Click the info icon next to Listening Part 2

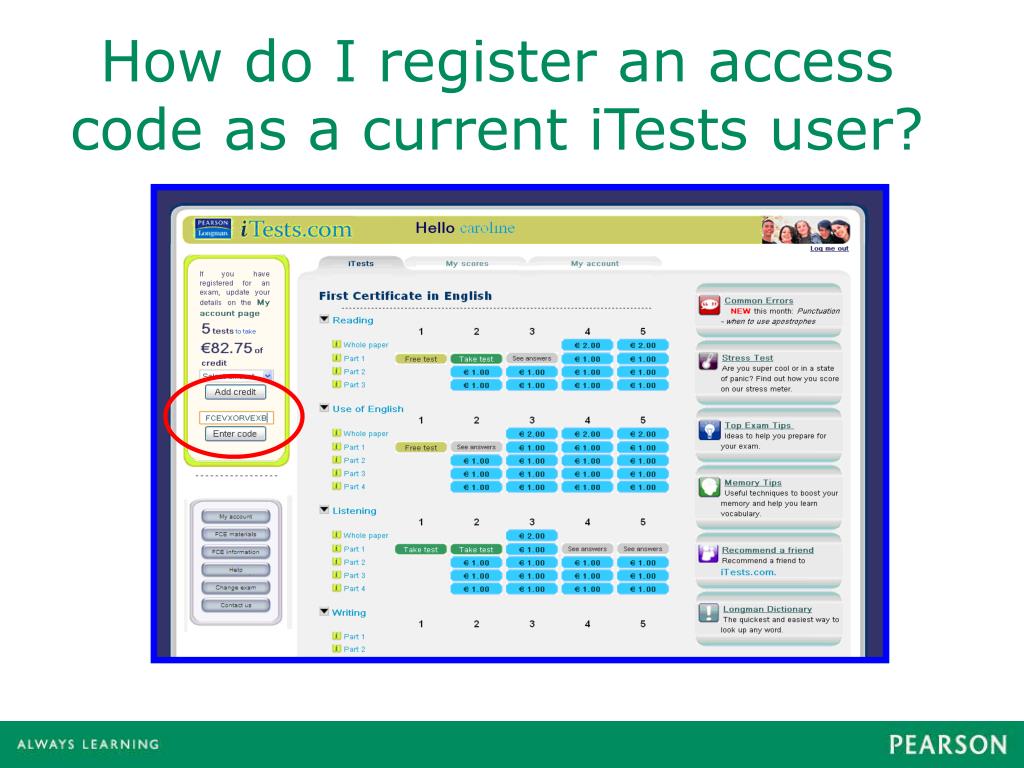336,562
